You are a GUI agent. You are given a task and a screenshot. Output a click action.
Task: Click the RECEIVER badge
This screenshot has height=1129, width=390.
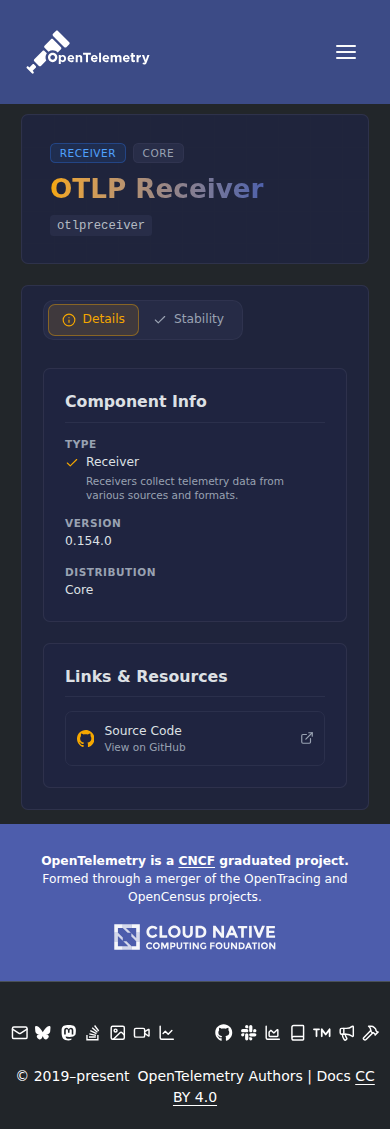tap(88, 153)
